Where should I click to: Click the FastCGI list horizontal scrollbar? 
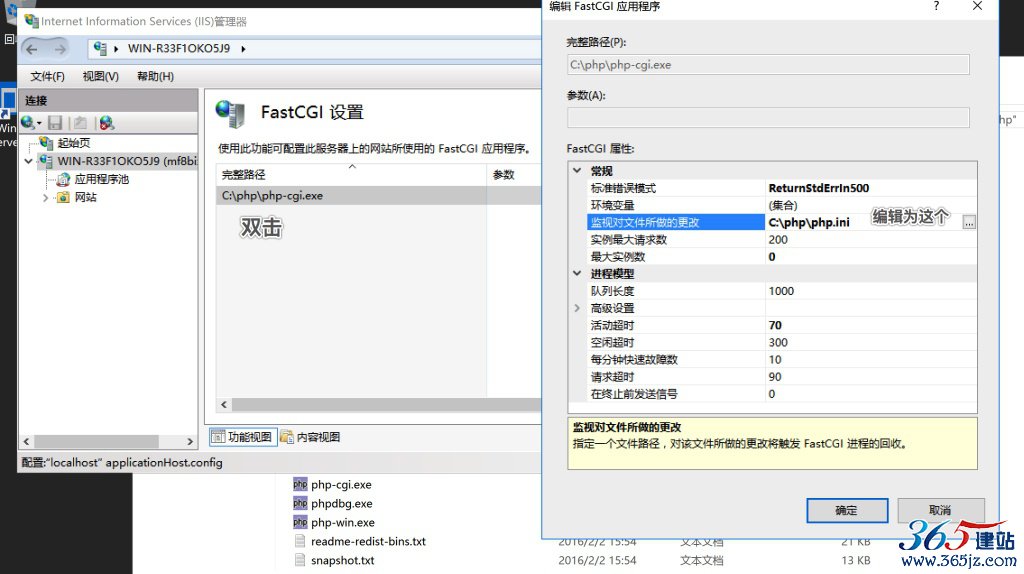pyautogui.click(x=385, y=404)
